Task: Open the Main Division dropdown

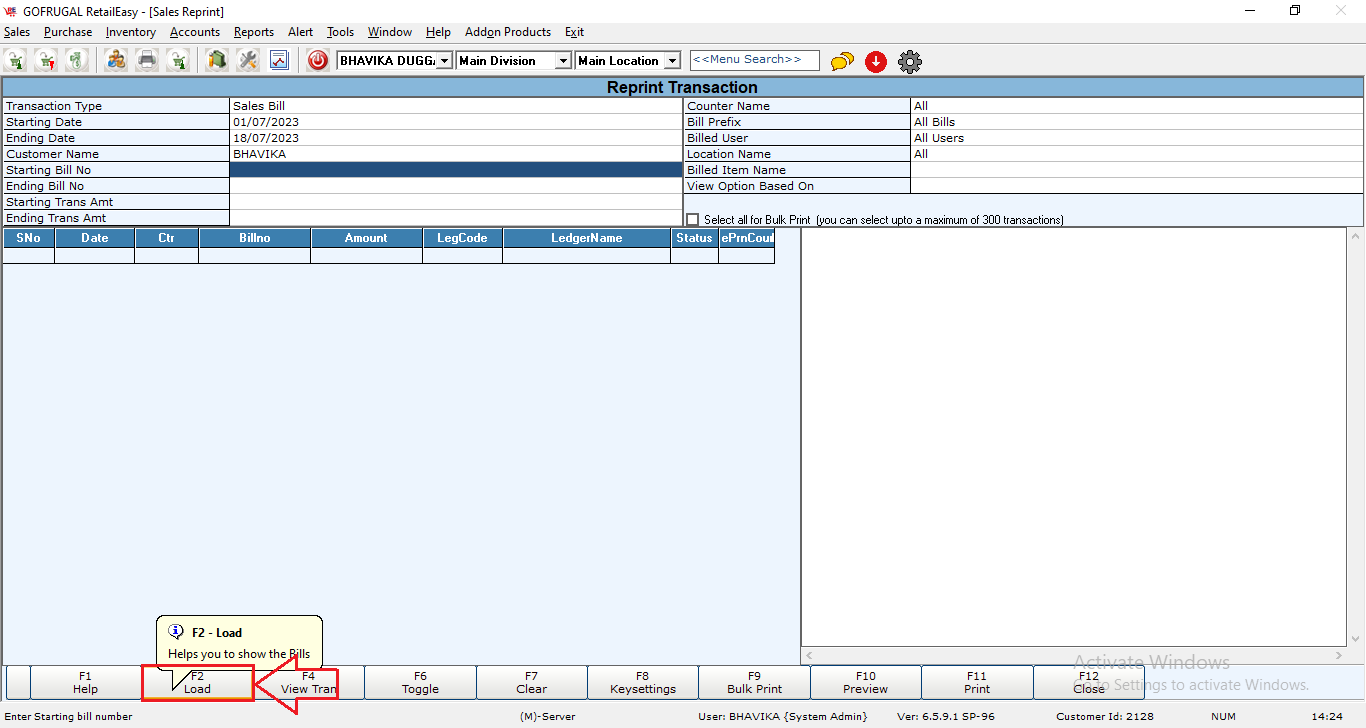Action: 563,61
